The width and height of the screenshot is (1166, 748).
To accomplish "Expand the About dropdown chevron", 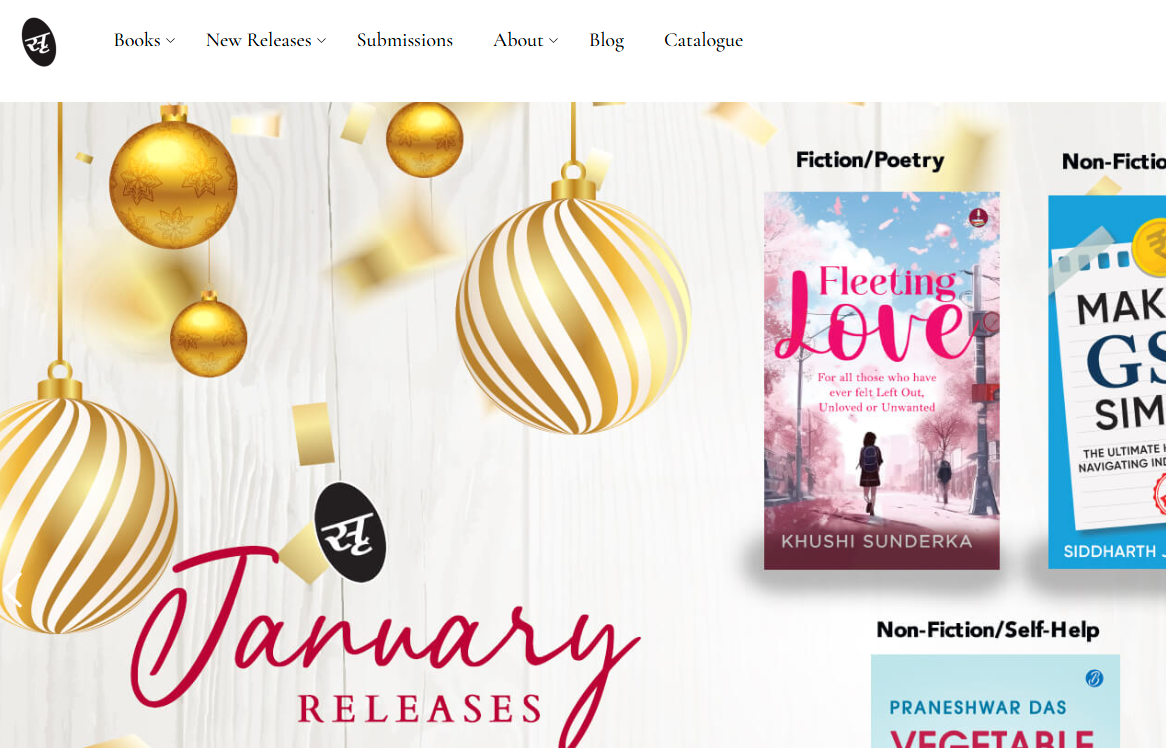I will coord(553,41).
